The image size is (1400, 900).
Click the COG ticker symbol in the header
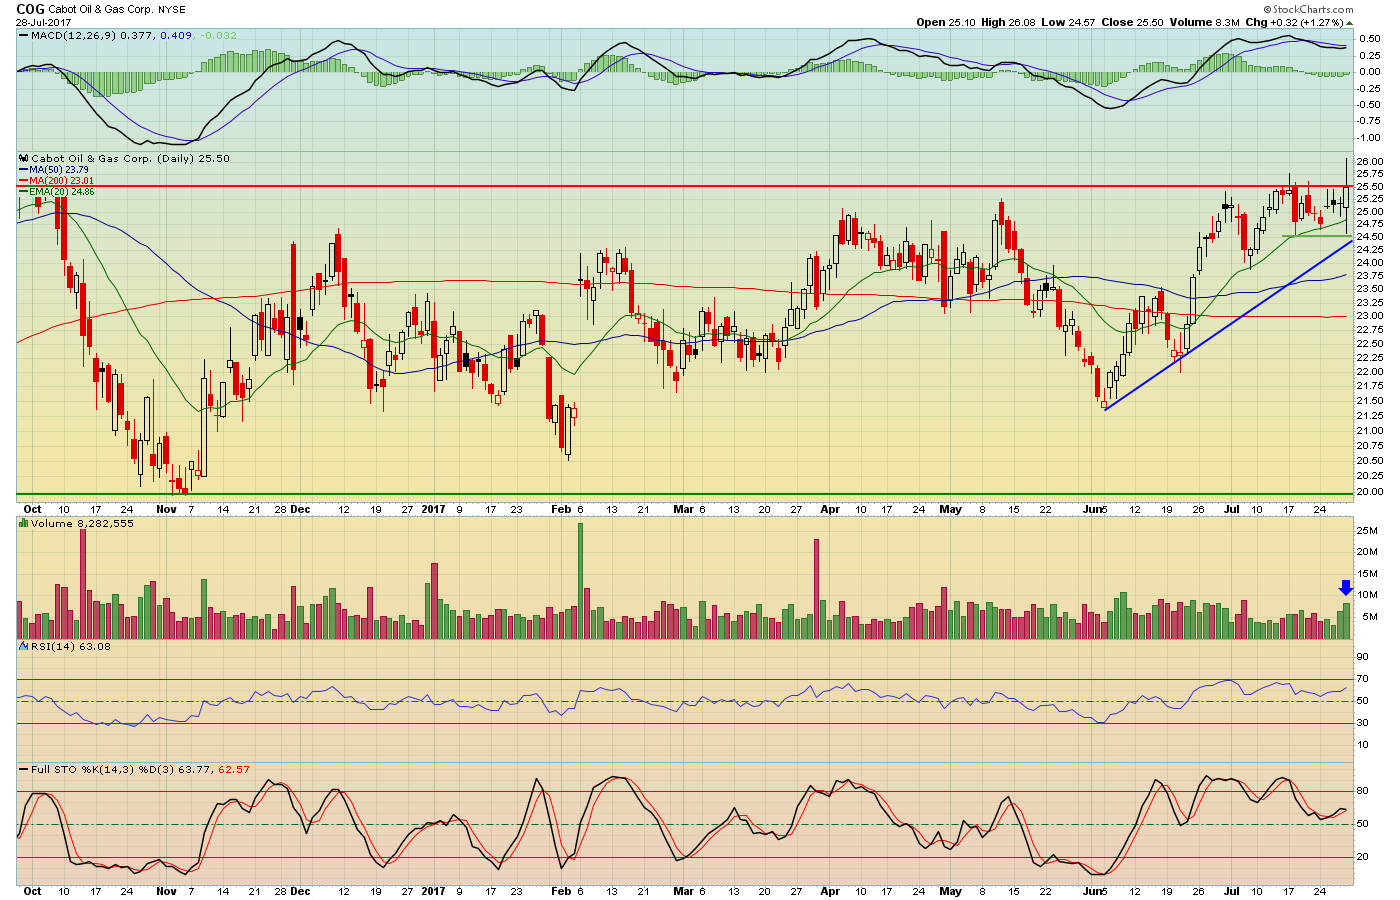[30, 9]
